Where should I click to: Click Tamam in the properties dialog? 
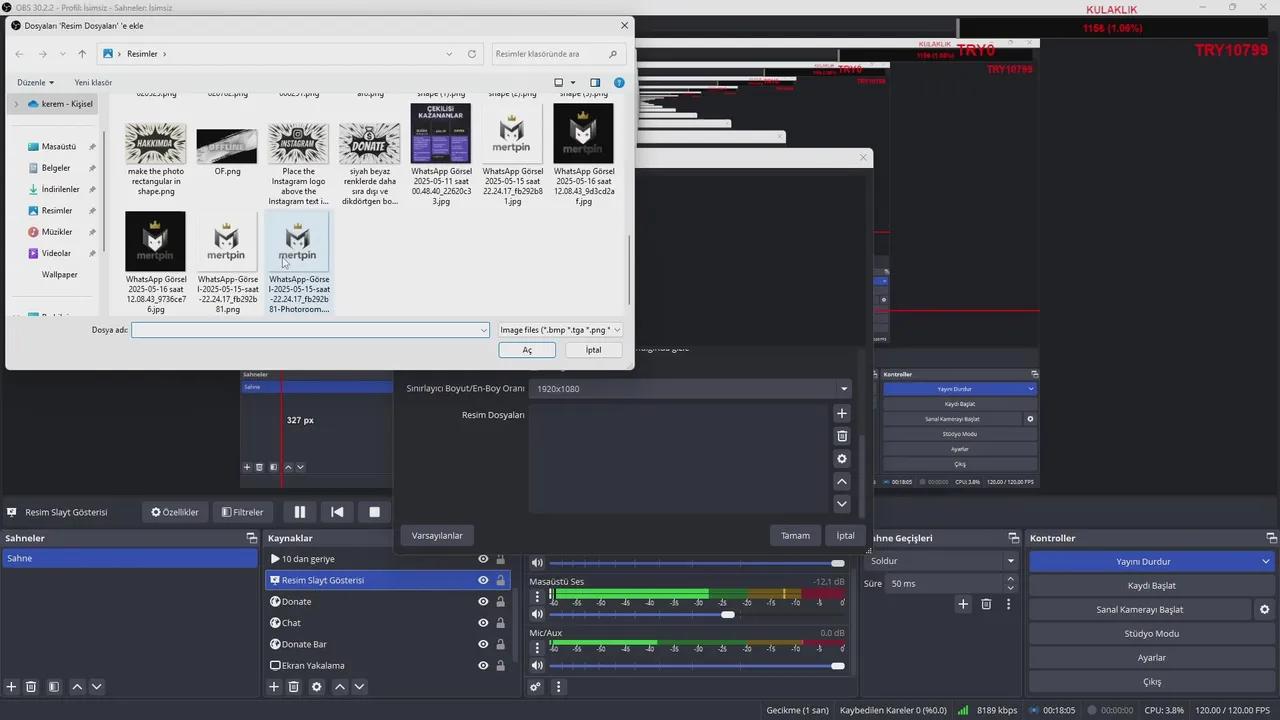[x=795, y=535]
